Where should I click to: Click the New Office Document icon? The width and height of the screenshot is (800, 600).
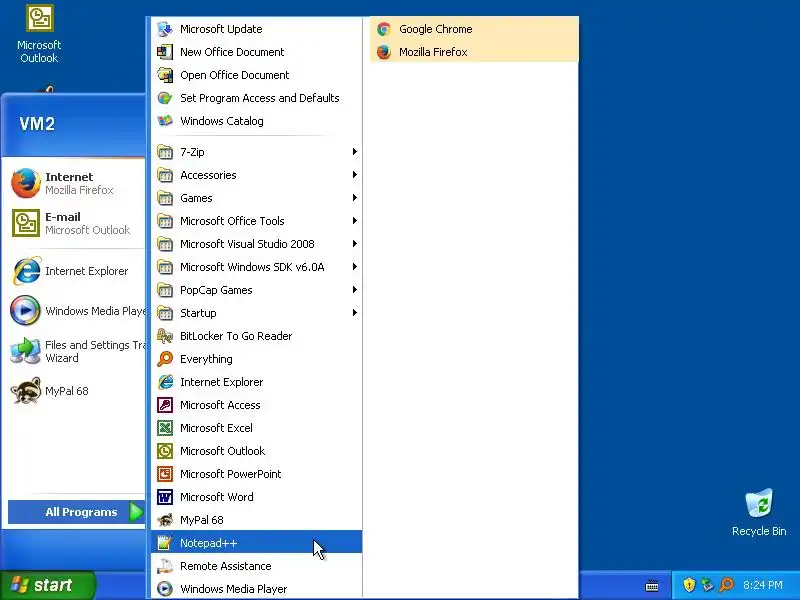pos(165,52)
